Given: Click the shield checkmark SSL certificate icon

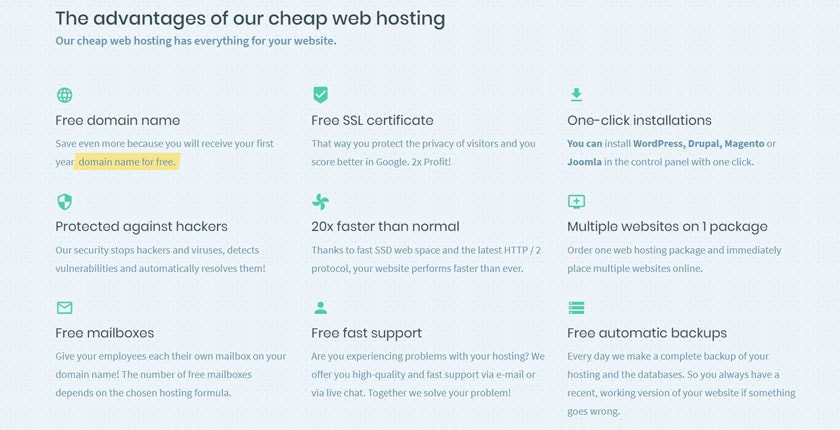Looking at the screenshot, I should click(x=320, y=95).
